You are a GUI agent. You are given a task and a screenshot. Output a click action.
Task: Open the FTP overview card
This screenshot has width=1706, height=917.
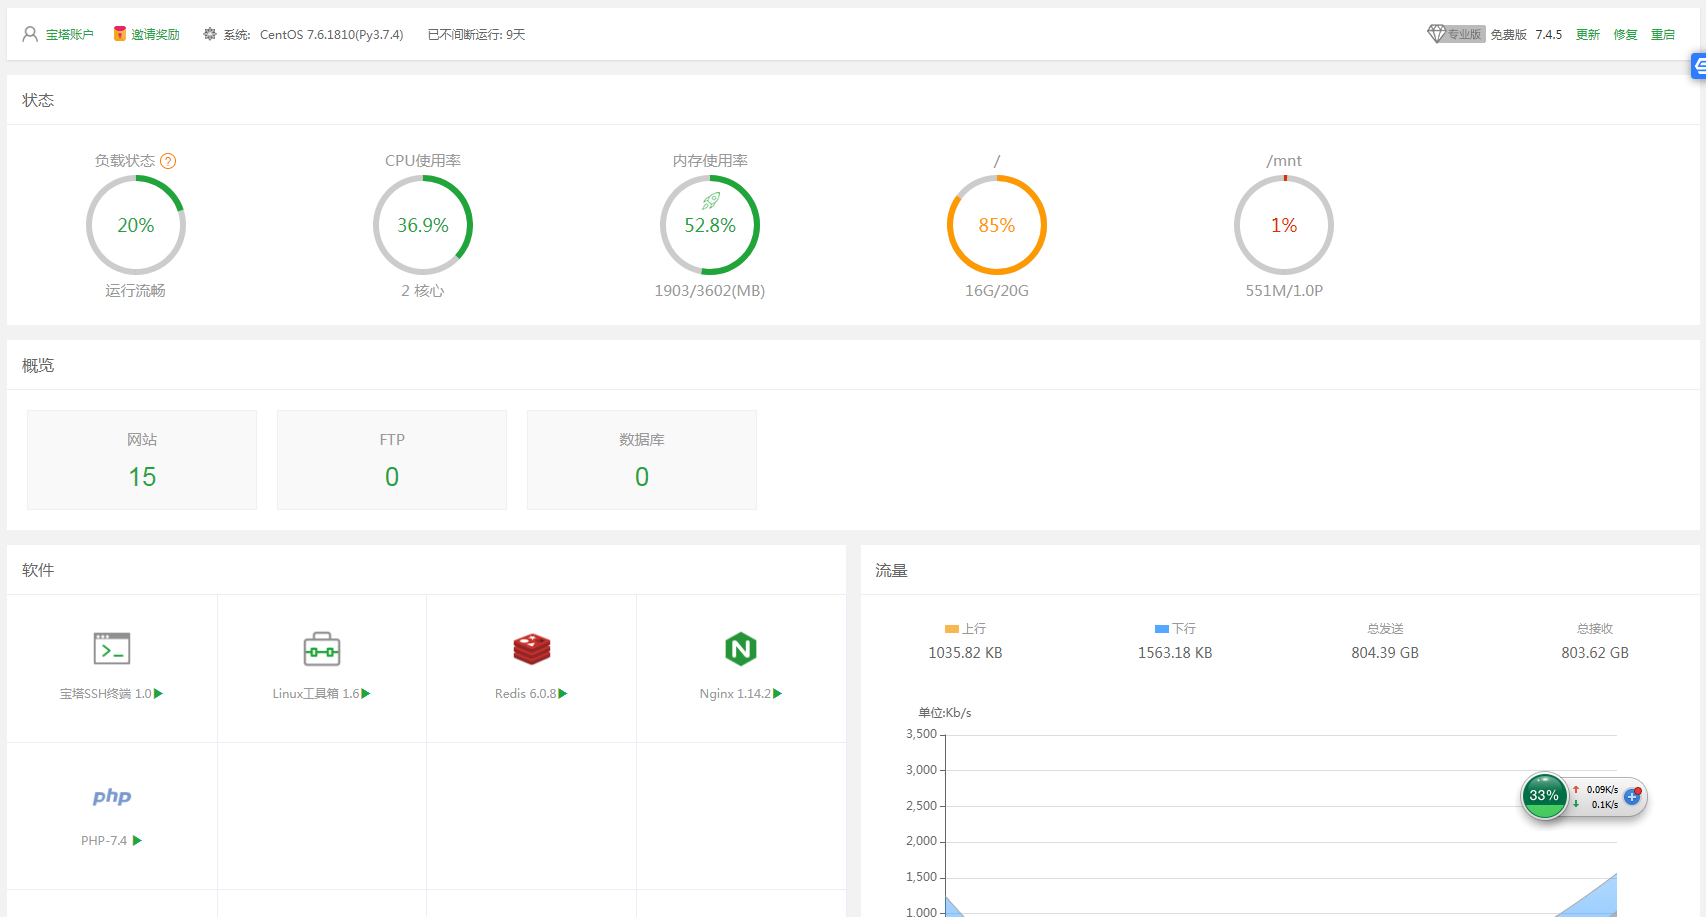[392, 460]
